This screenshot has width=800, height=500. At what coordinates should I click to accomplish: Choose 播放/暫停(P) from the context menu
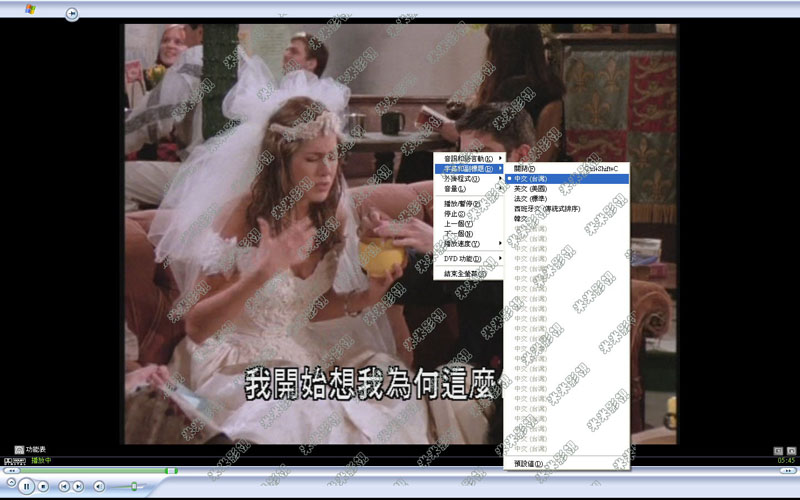[468, 204]
